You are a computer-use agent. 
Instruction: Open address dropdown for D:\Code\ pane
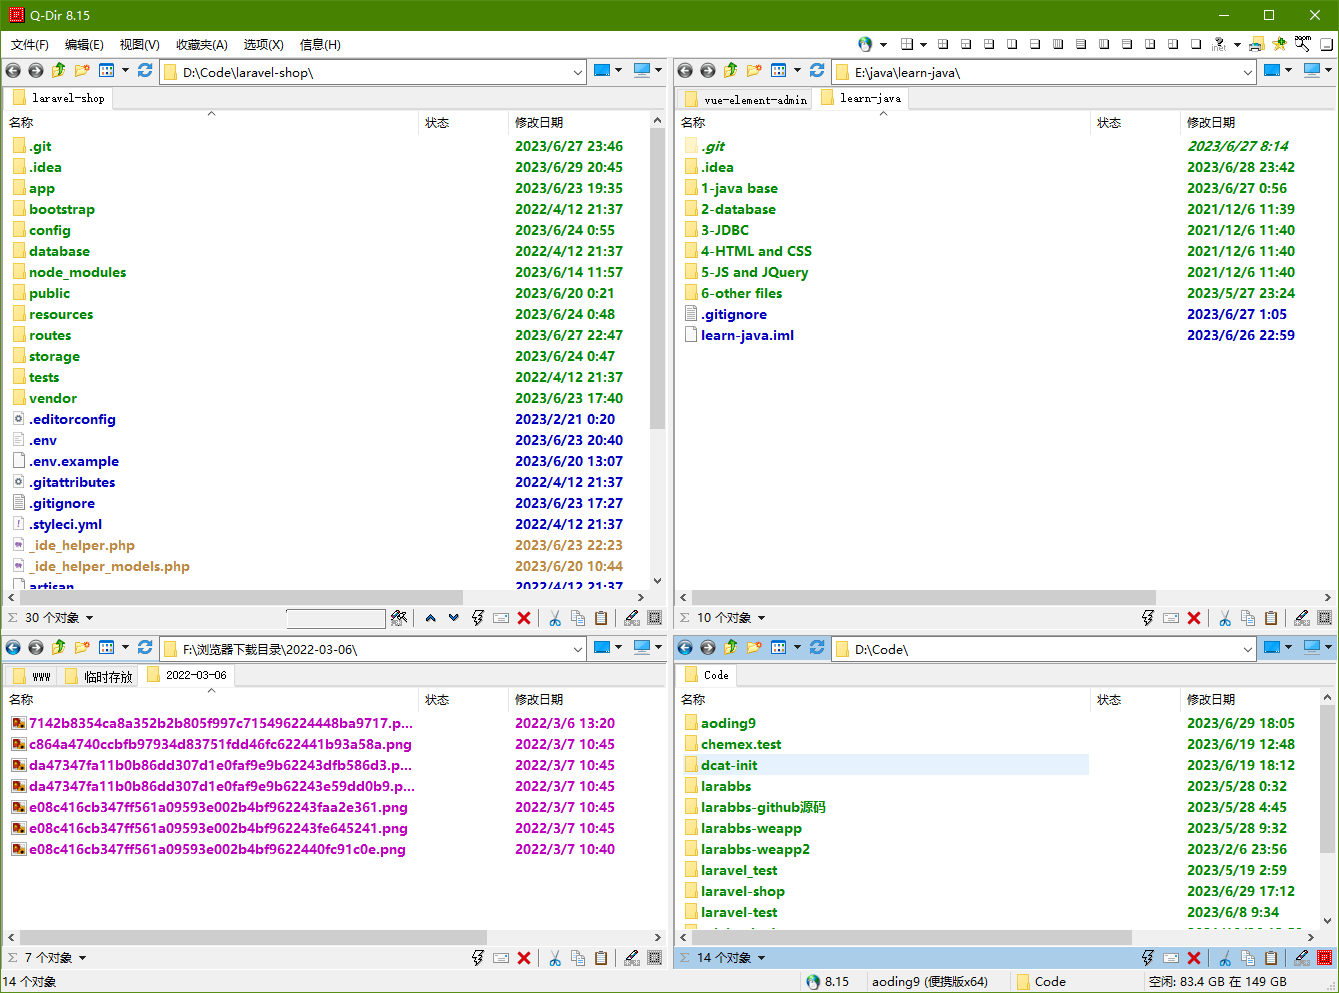[1248, 649]
